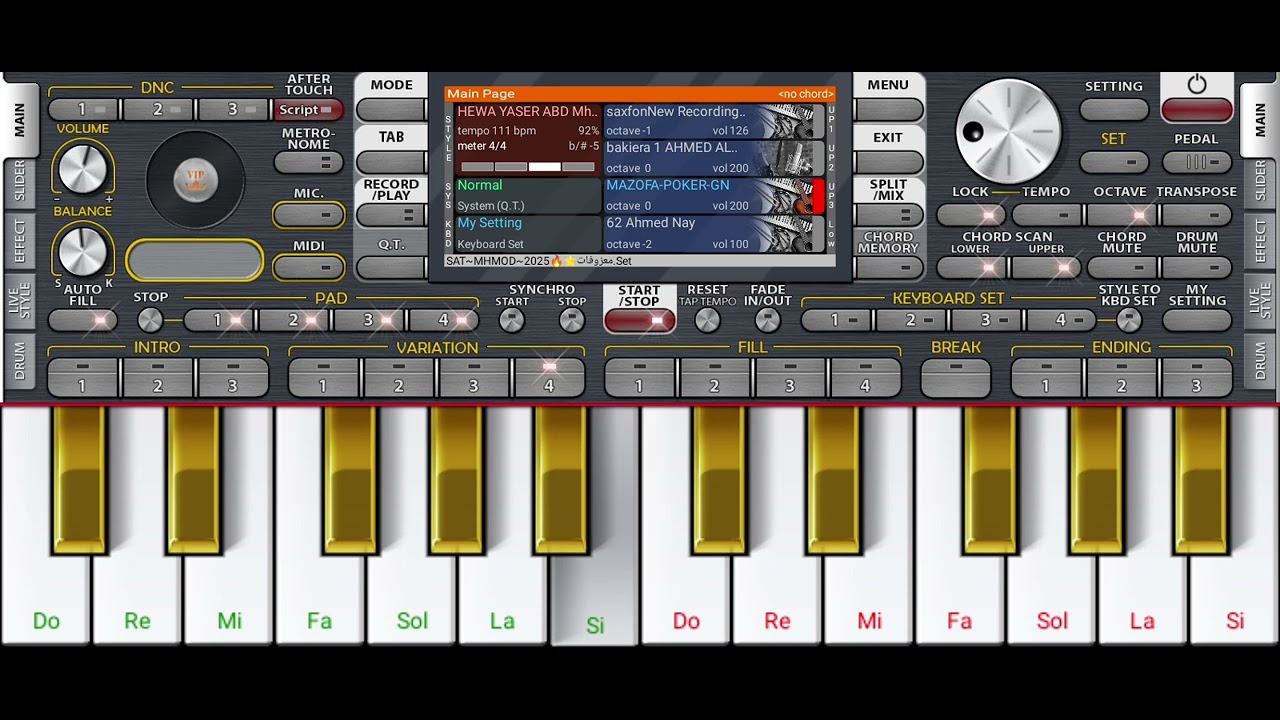The image size is (1280, 720).
Task: Click the TEMPO button
Action: (1046, 214)
